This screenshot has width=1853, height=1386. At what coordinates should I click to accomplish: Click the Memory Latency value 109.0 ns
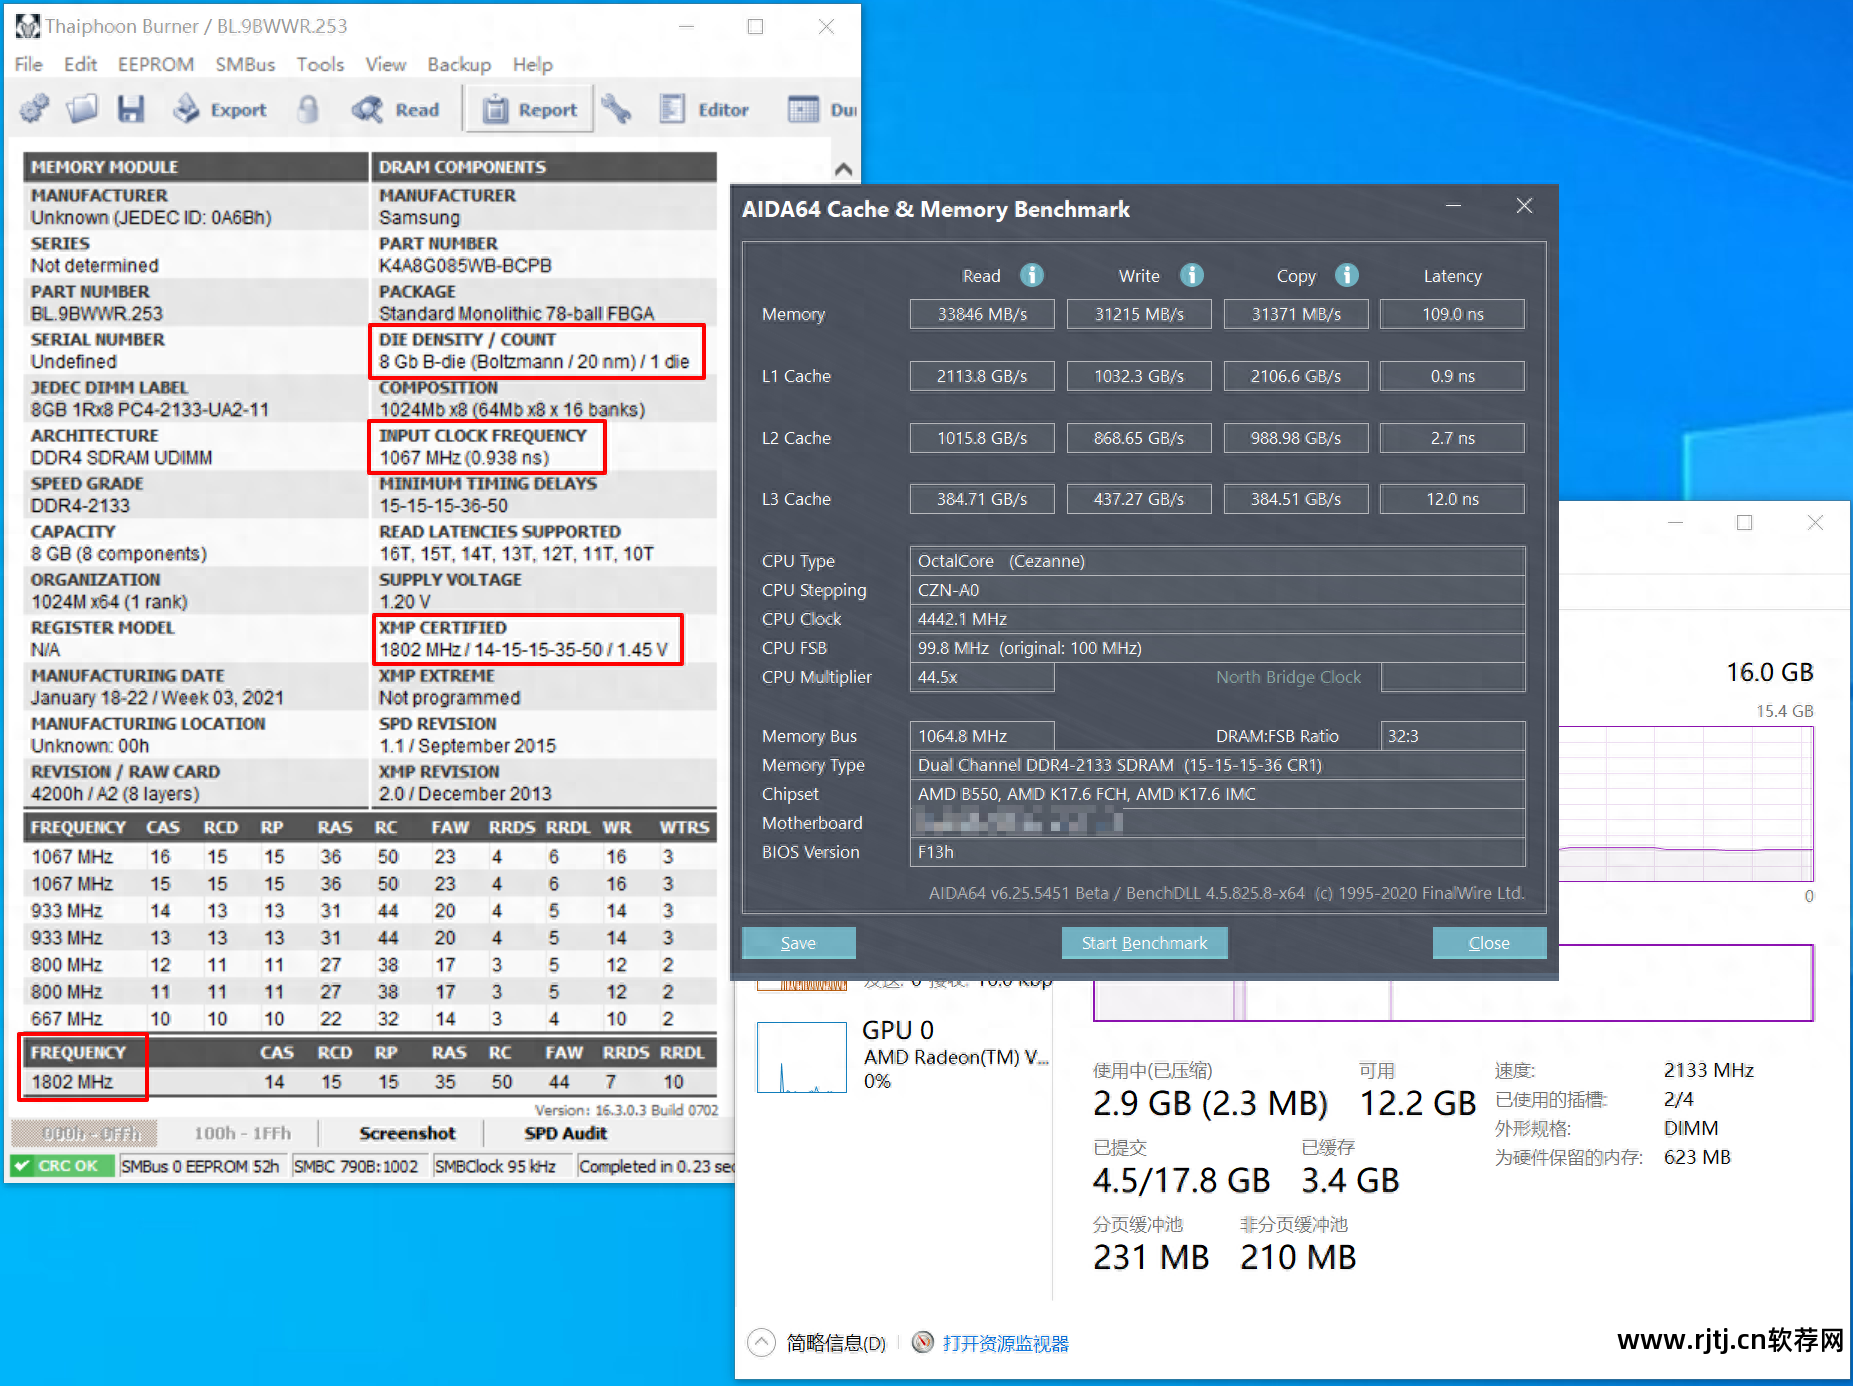(1453, 314)
